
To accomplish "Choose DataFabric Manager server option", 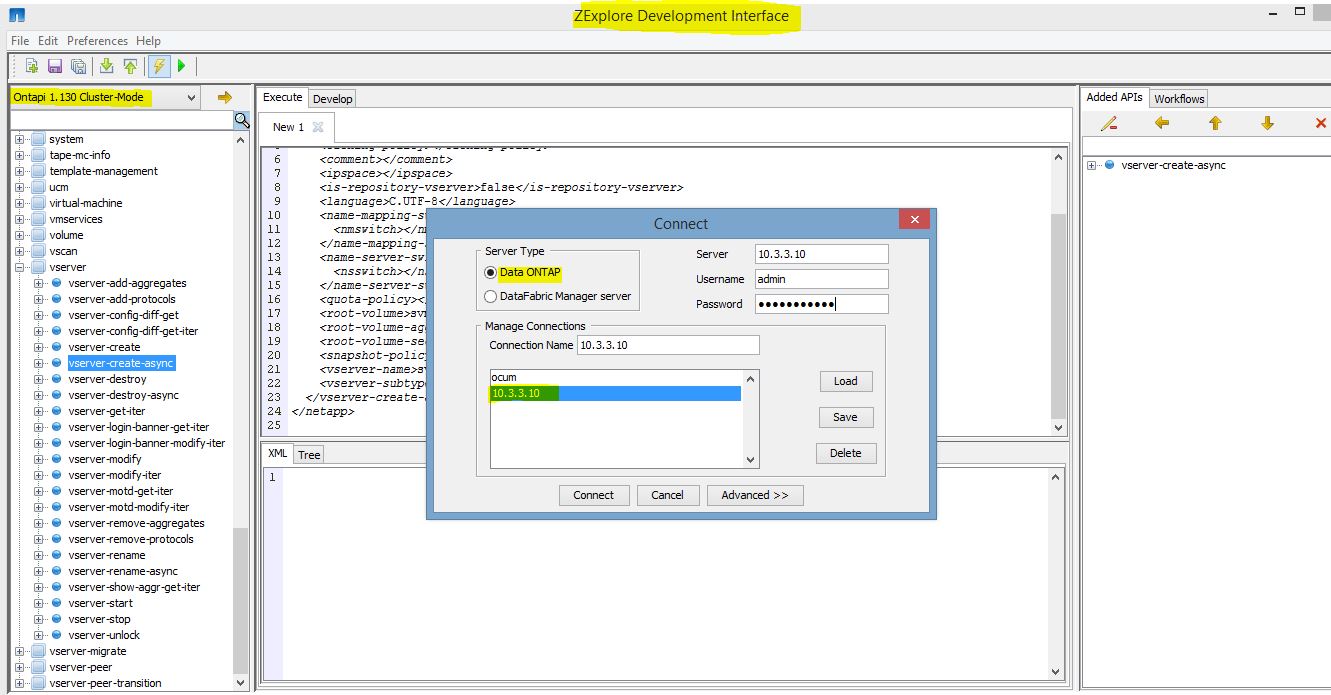I will coord(490,294).
